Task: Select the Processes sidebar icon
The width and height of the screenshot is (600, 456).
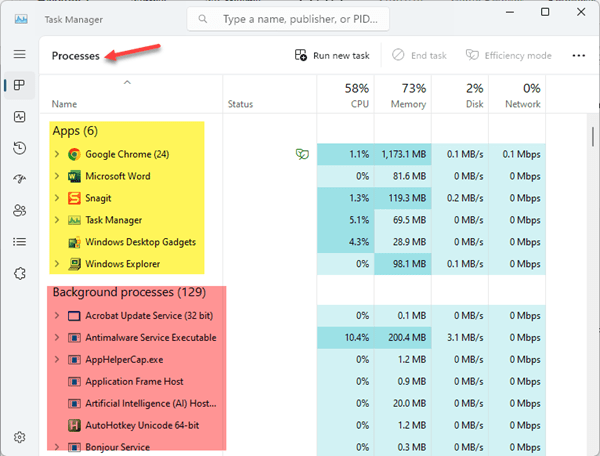Action: [20, 85]
